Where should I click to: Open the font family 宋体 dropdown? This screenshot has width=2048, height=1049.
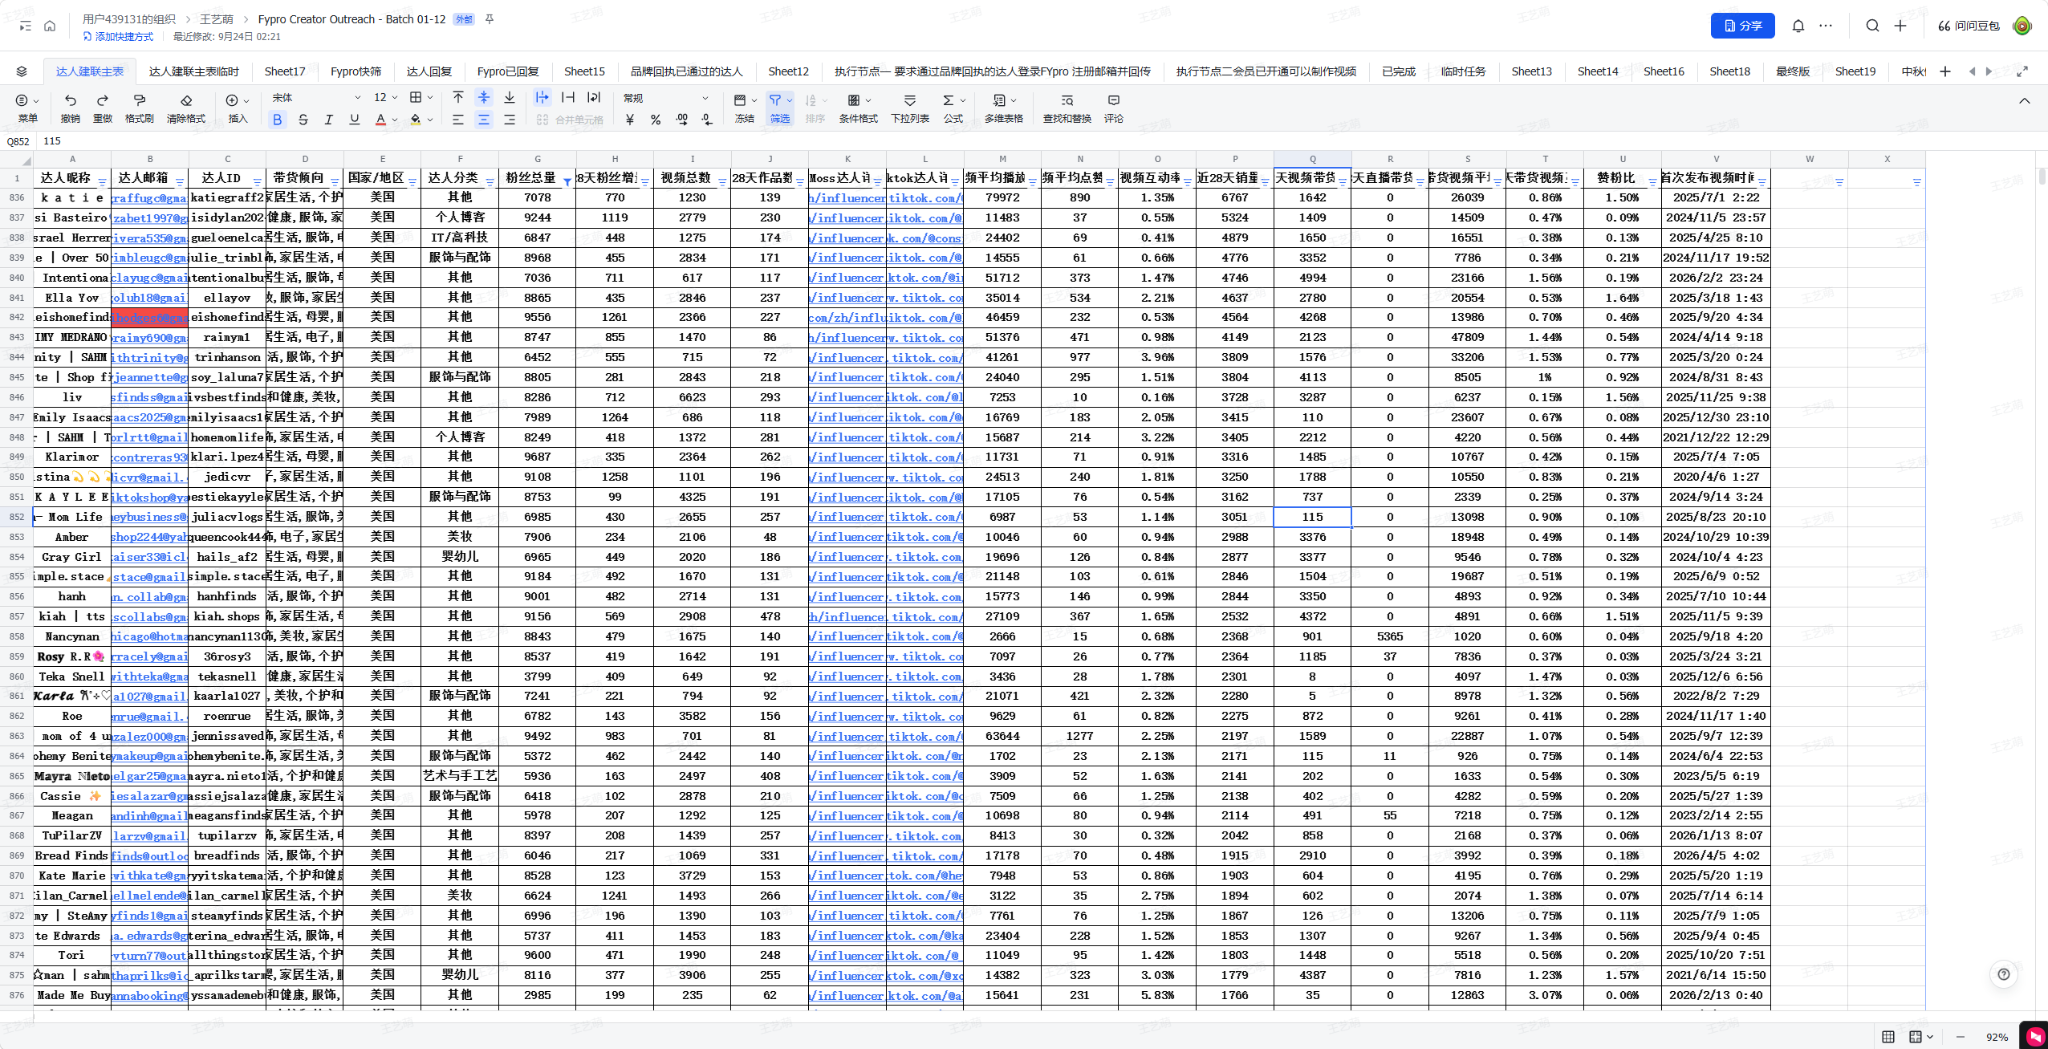click(316, 98)
